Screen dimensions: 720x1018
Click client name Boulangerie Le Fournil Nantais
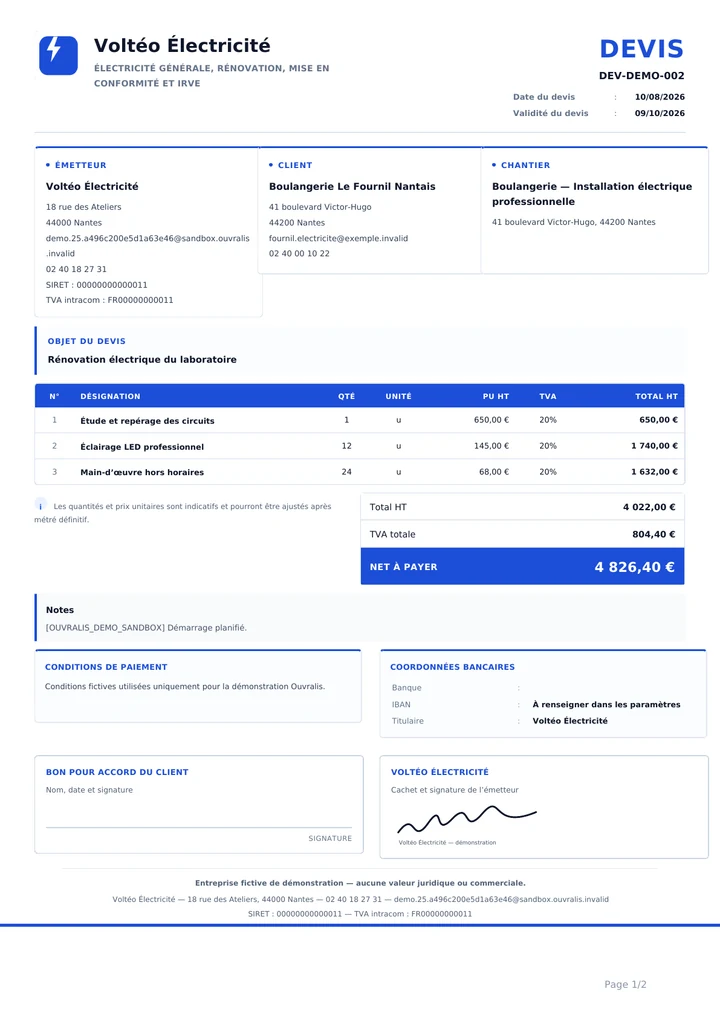(x=352, y=186)
